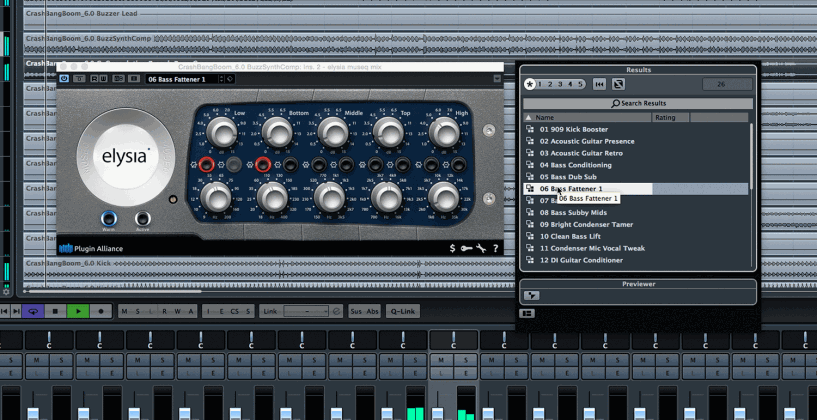
Task: Toggle the Active button on elysia plugin
Action: pos(143,219)
